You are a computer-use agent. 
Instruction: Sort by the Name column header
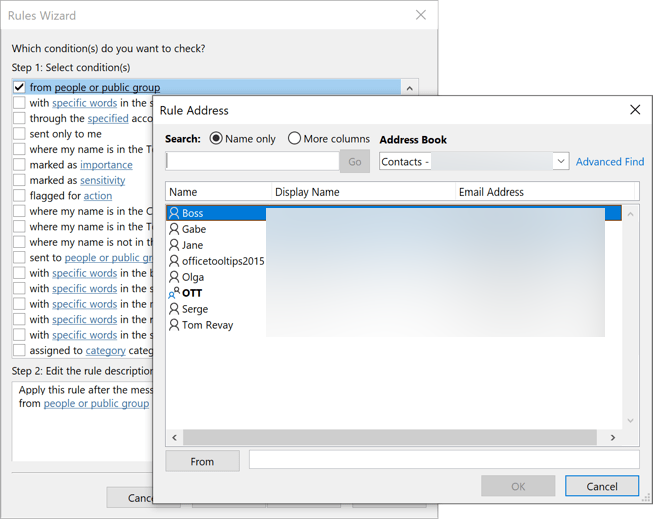coord(218,192)
